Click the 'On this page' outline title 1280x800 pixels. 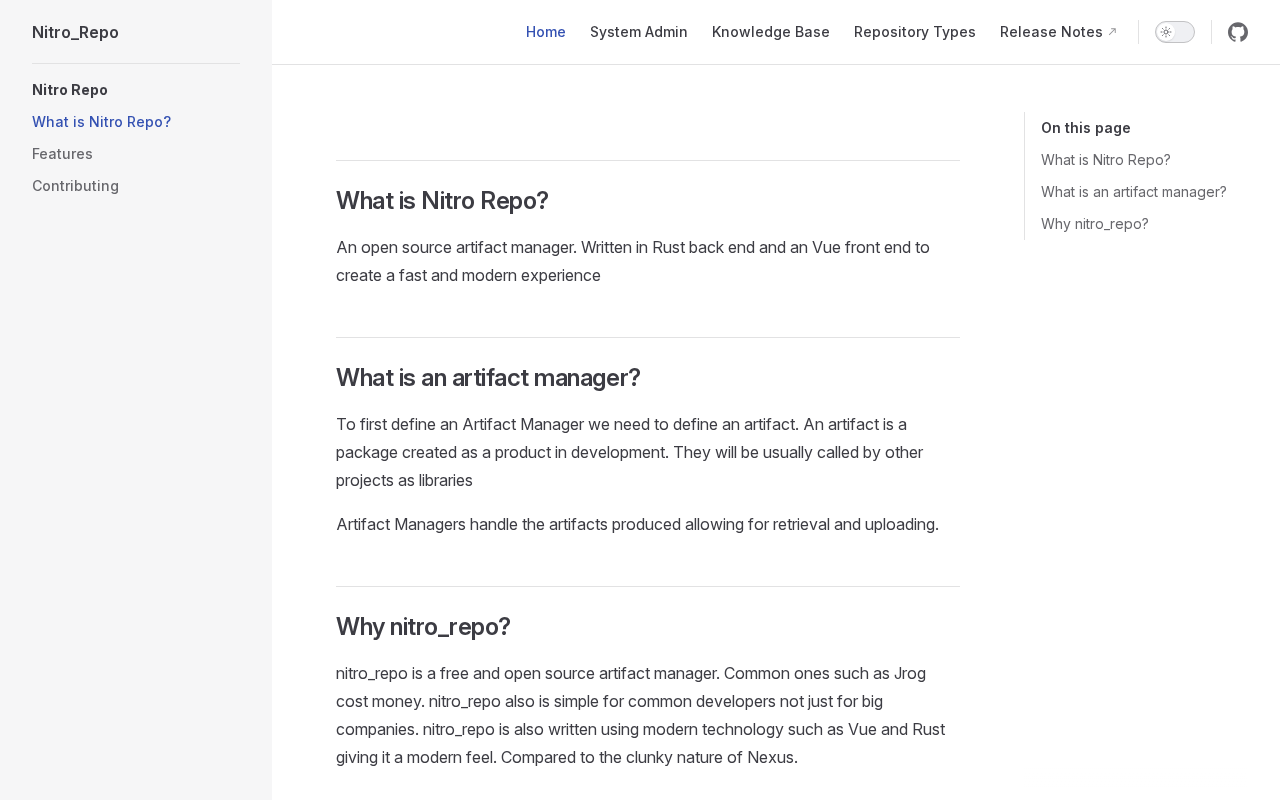click(1085, 128)
